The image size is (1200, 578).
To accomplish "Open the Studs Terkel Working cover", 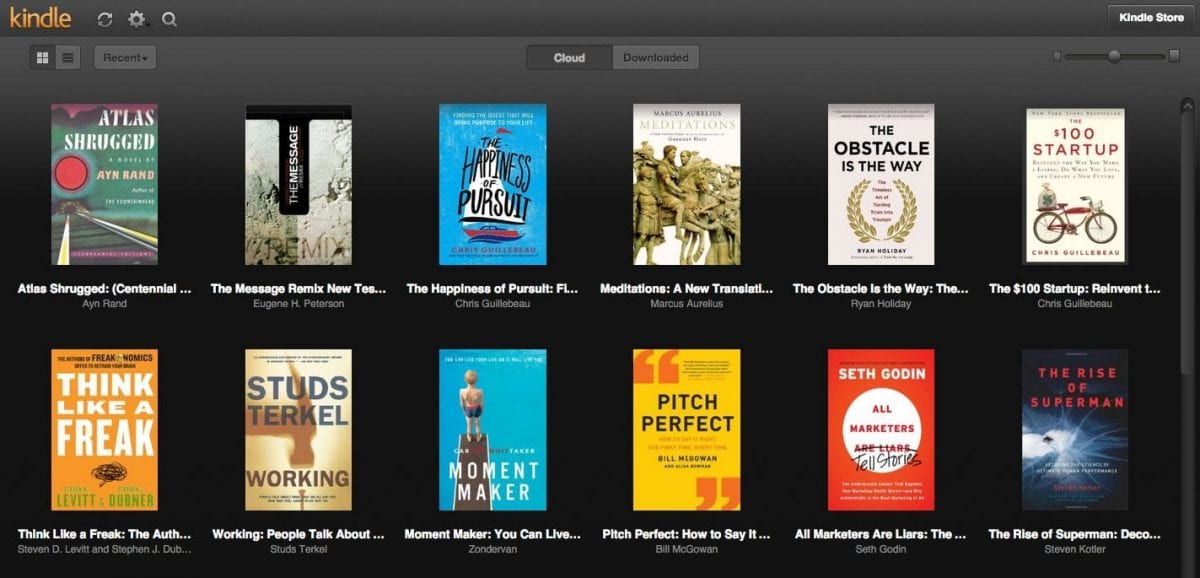I will [x=298, y=430].
